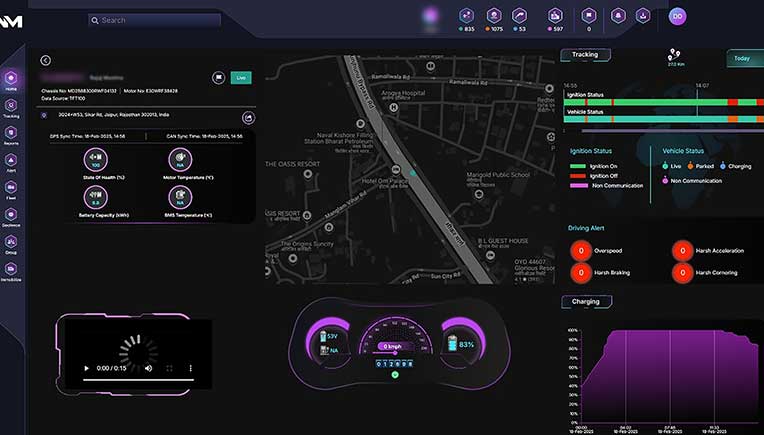Click the share icon beside the address

click(x=248, y=117)
